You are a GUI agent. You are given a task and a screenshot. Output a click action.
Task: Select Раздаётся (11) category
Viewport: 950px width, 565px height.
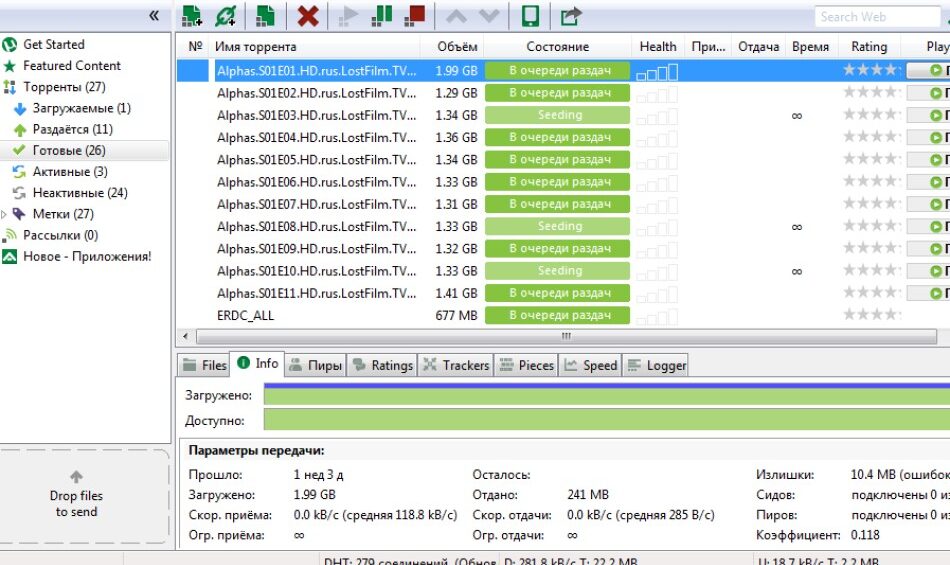[x=72, y=129]
